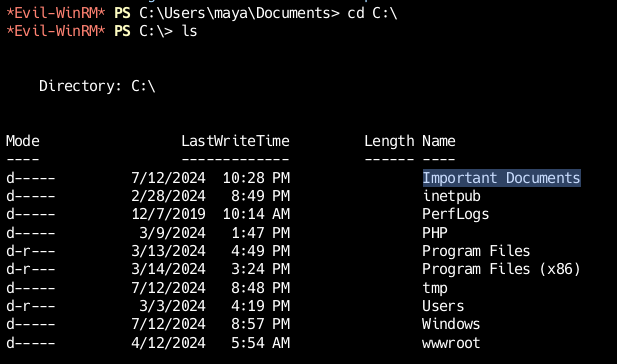Click the PHP directory name
Viewport: 617px width, 364px height.
[x=435, y=233]
